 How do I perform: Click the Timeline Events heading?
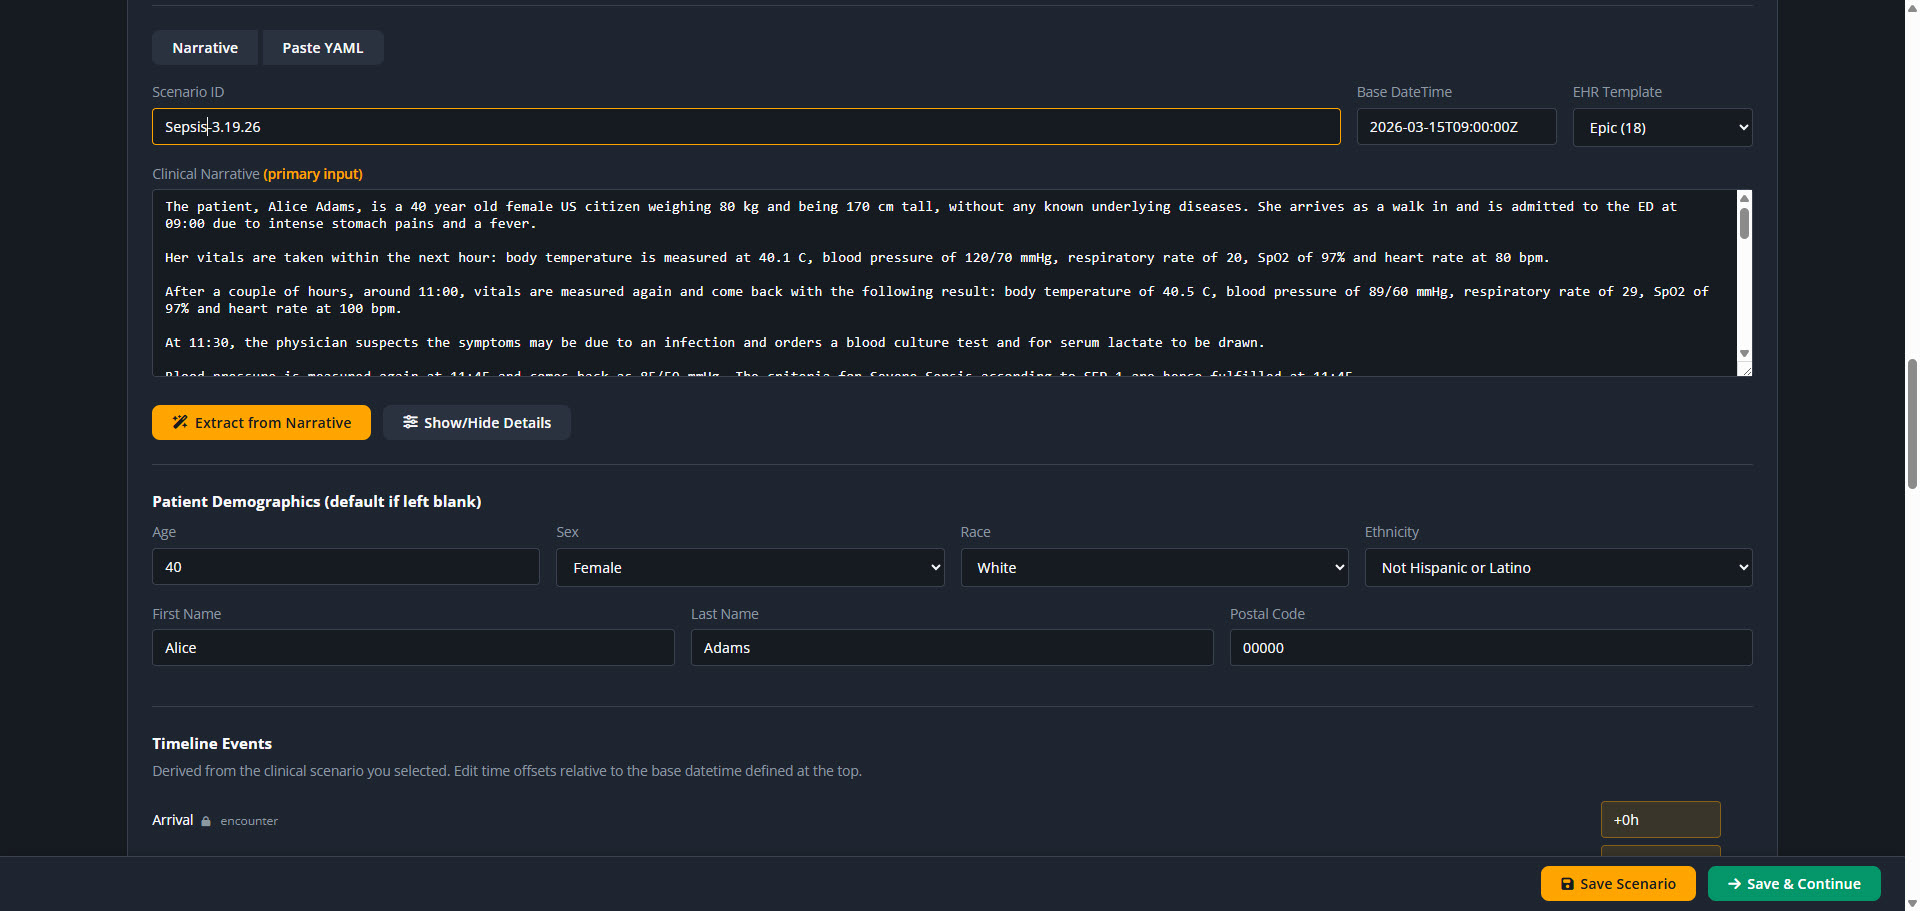(212, 743)
